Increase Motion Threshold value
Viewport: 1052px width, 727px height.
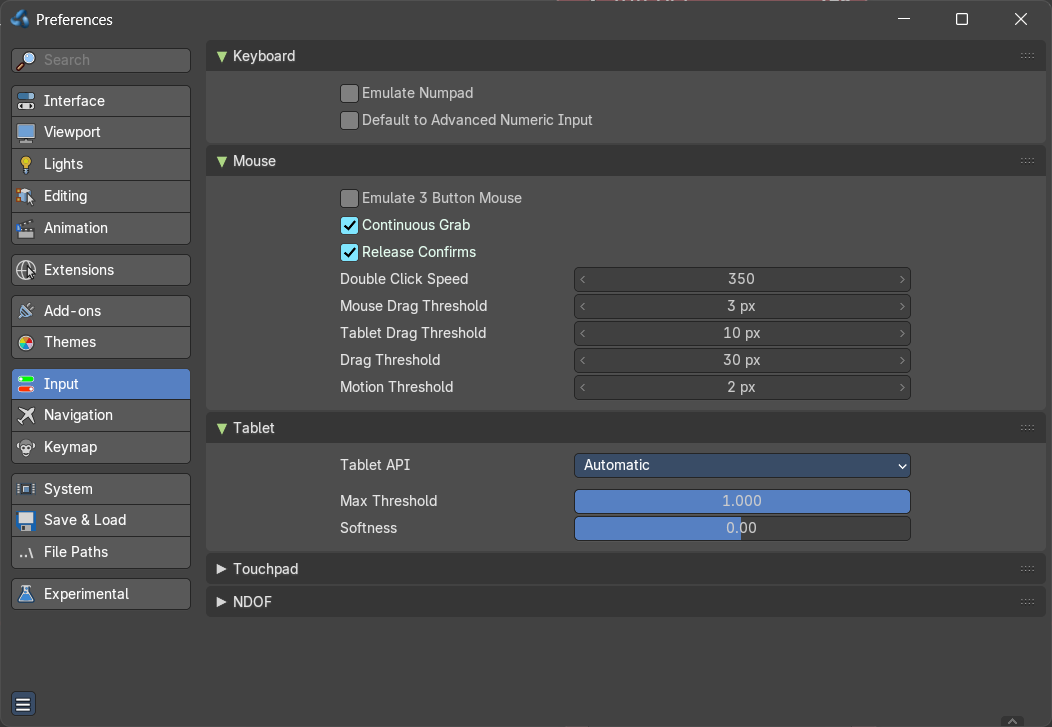902,387
